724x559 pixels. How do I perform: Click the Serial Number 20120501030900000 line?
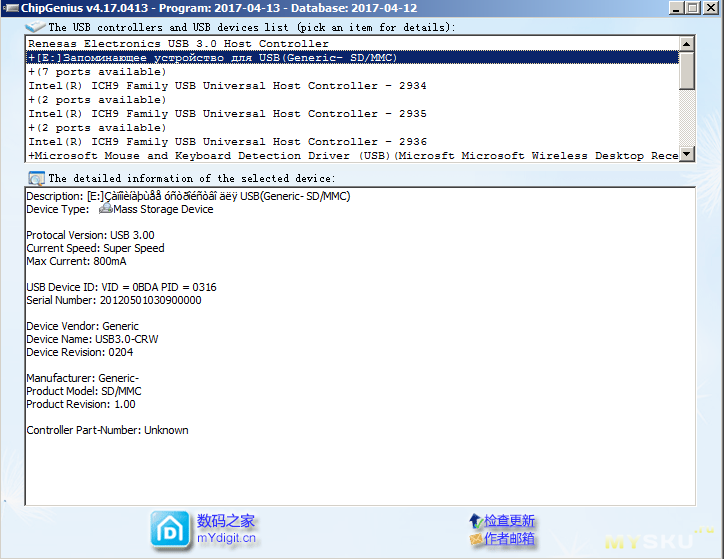coord(114,300)
